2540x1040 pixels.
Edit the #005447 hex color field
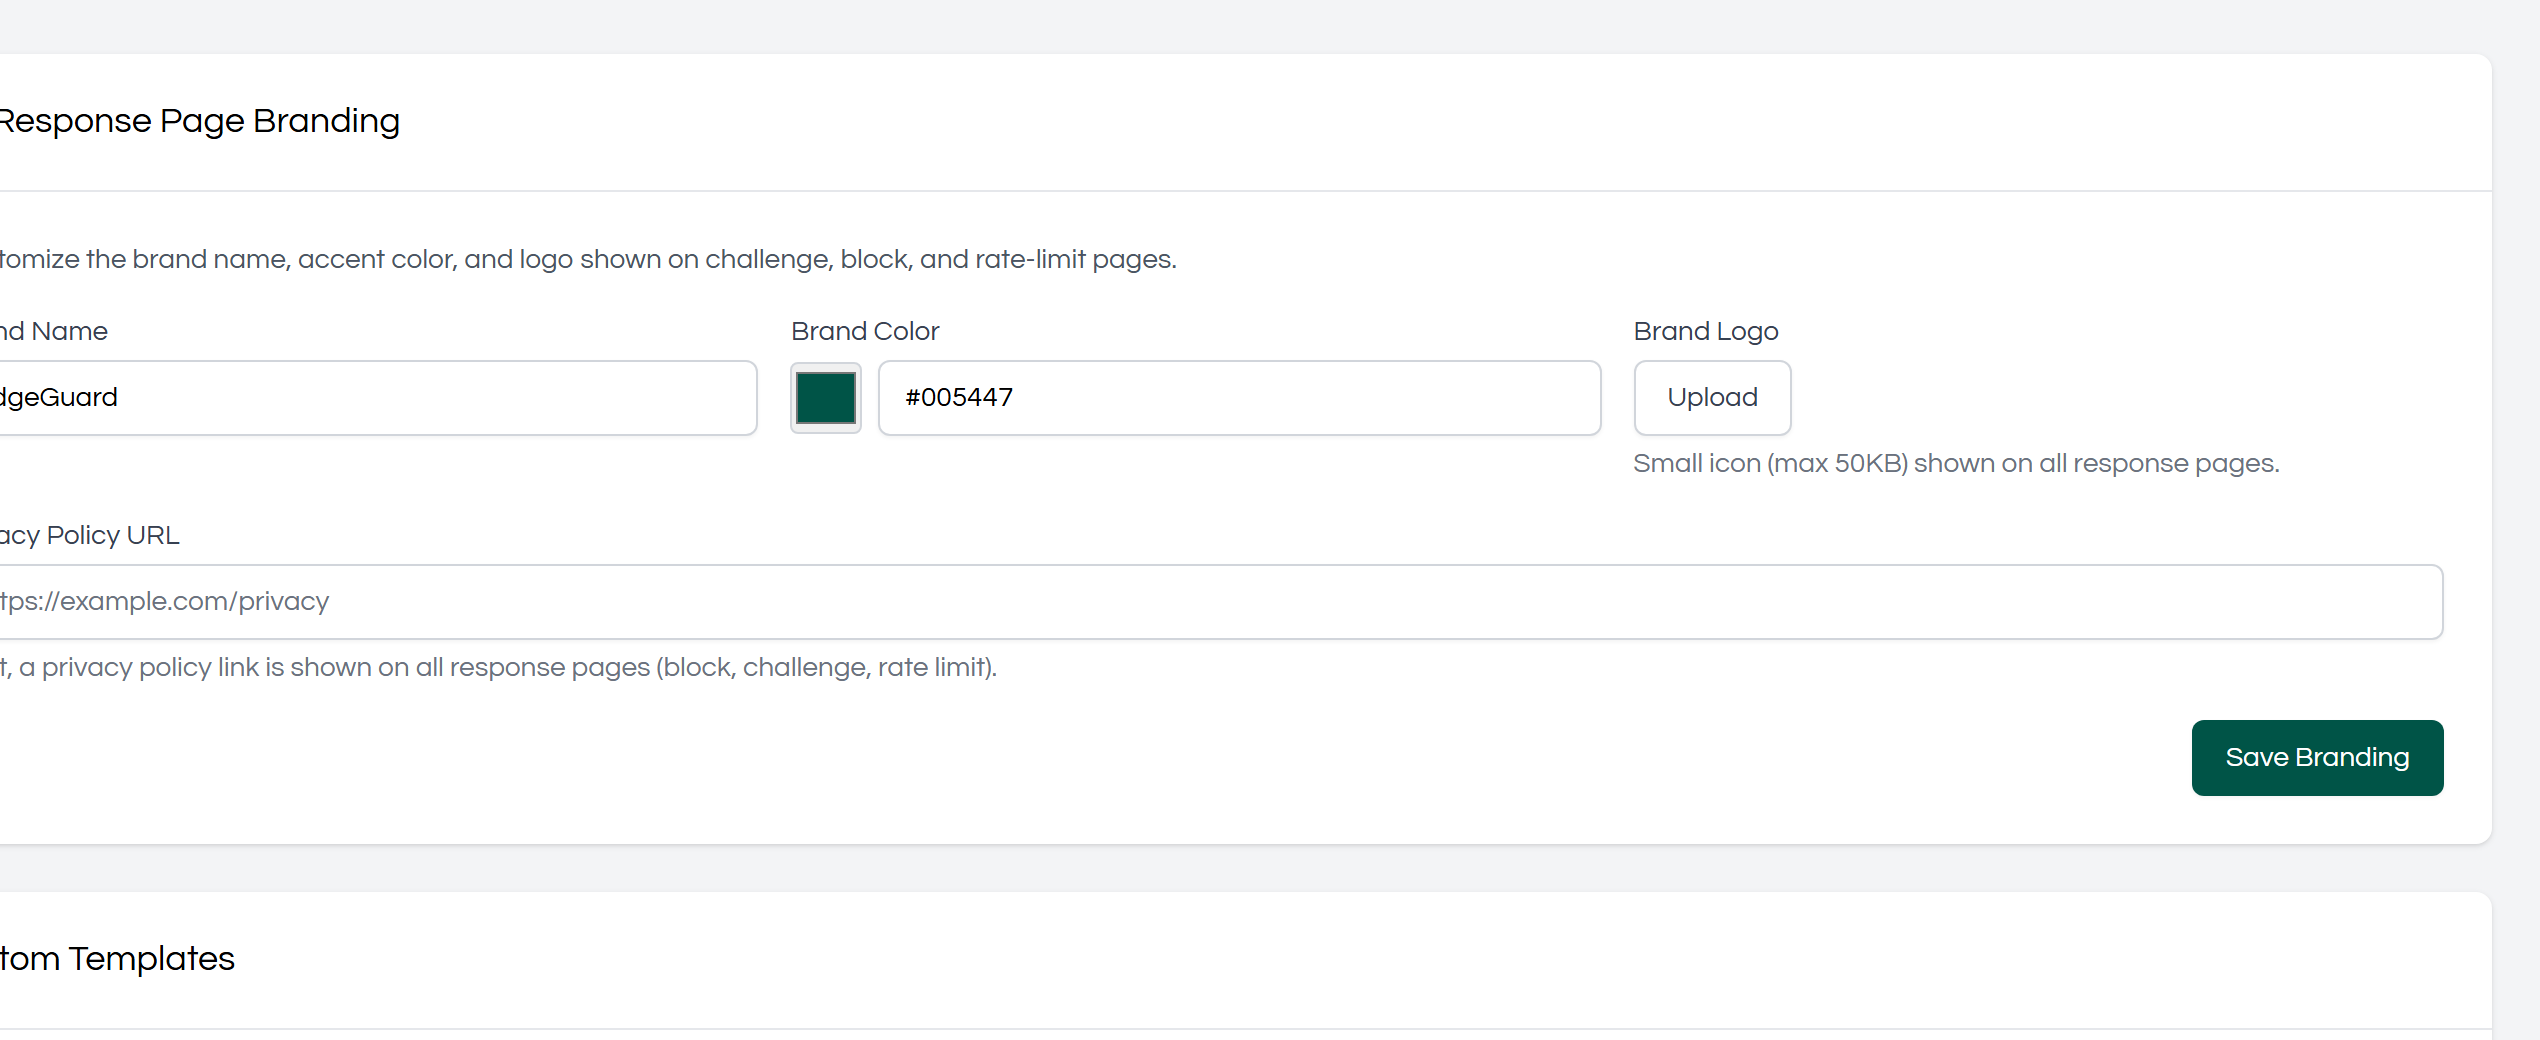(x=1239, y=398)
